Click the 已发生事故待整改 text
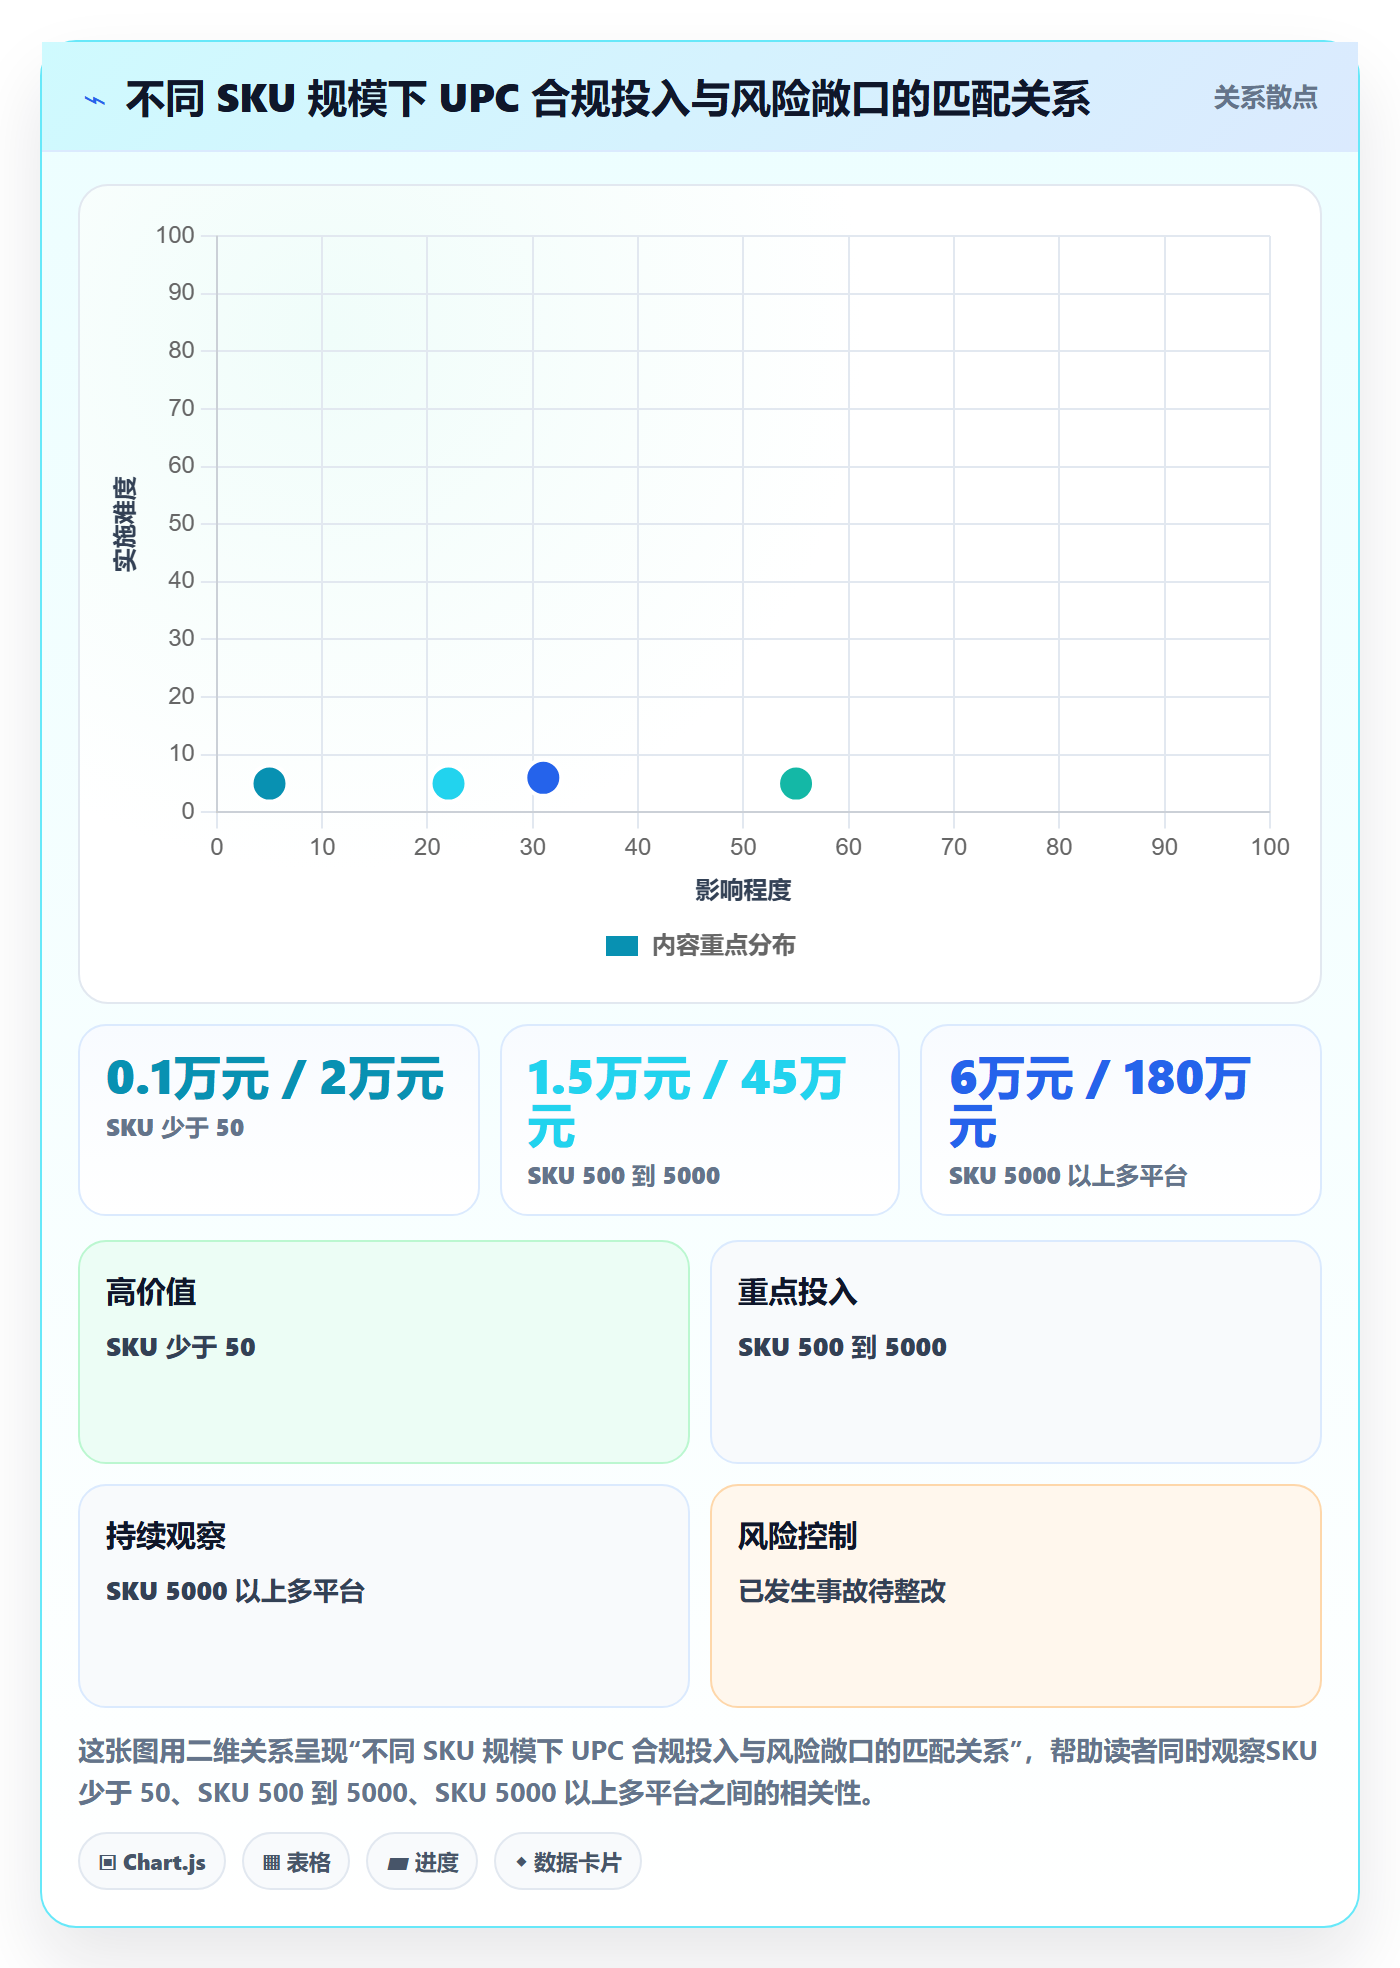 842,1591
